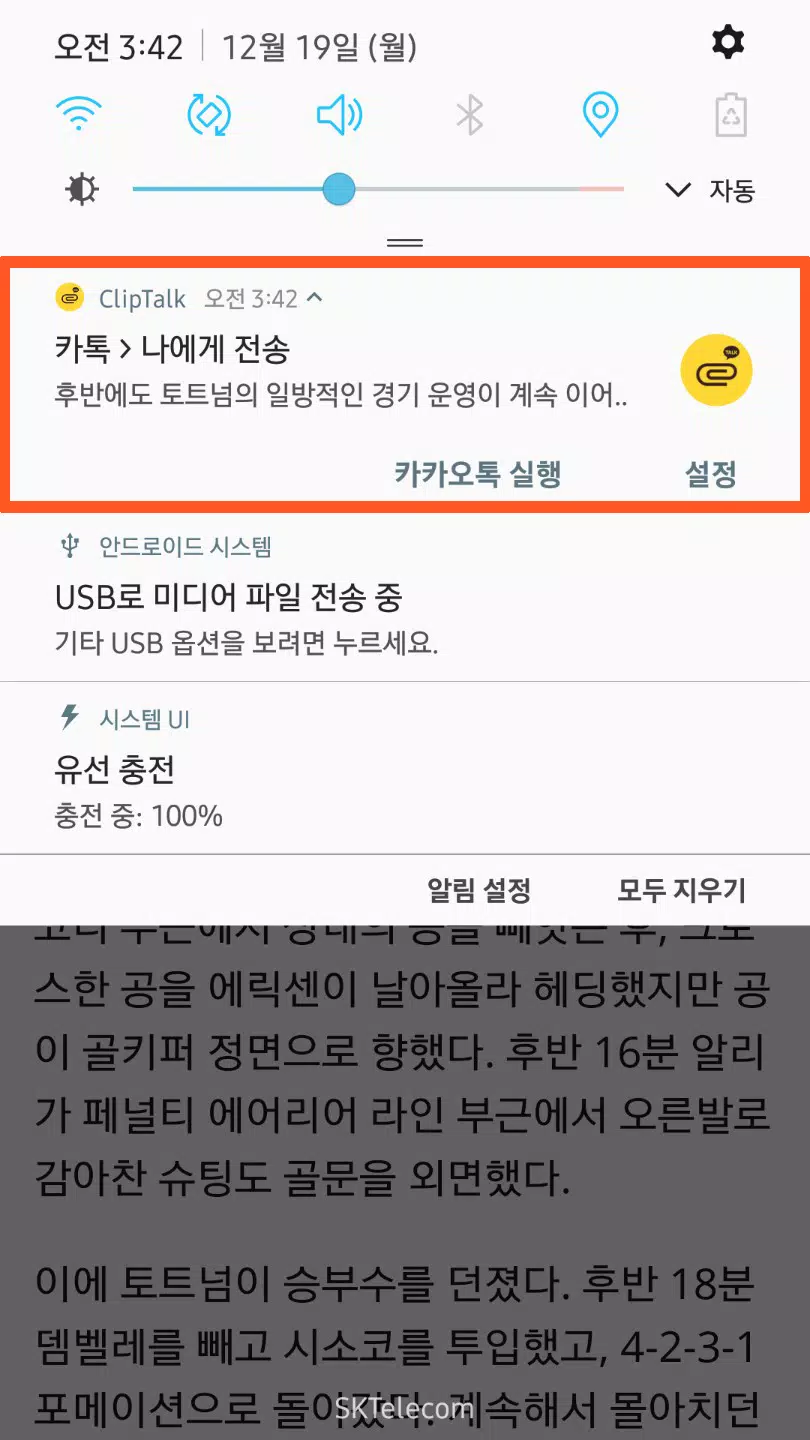The width and height of the screenshot is (810, 1440).
Task: Open settings via the gear icon
Action: click(728, 43)
